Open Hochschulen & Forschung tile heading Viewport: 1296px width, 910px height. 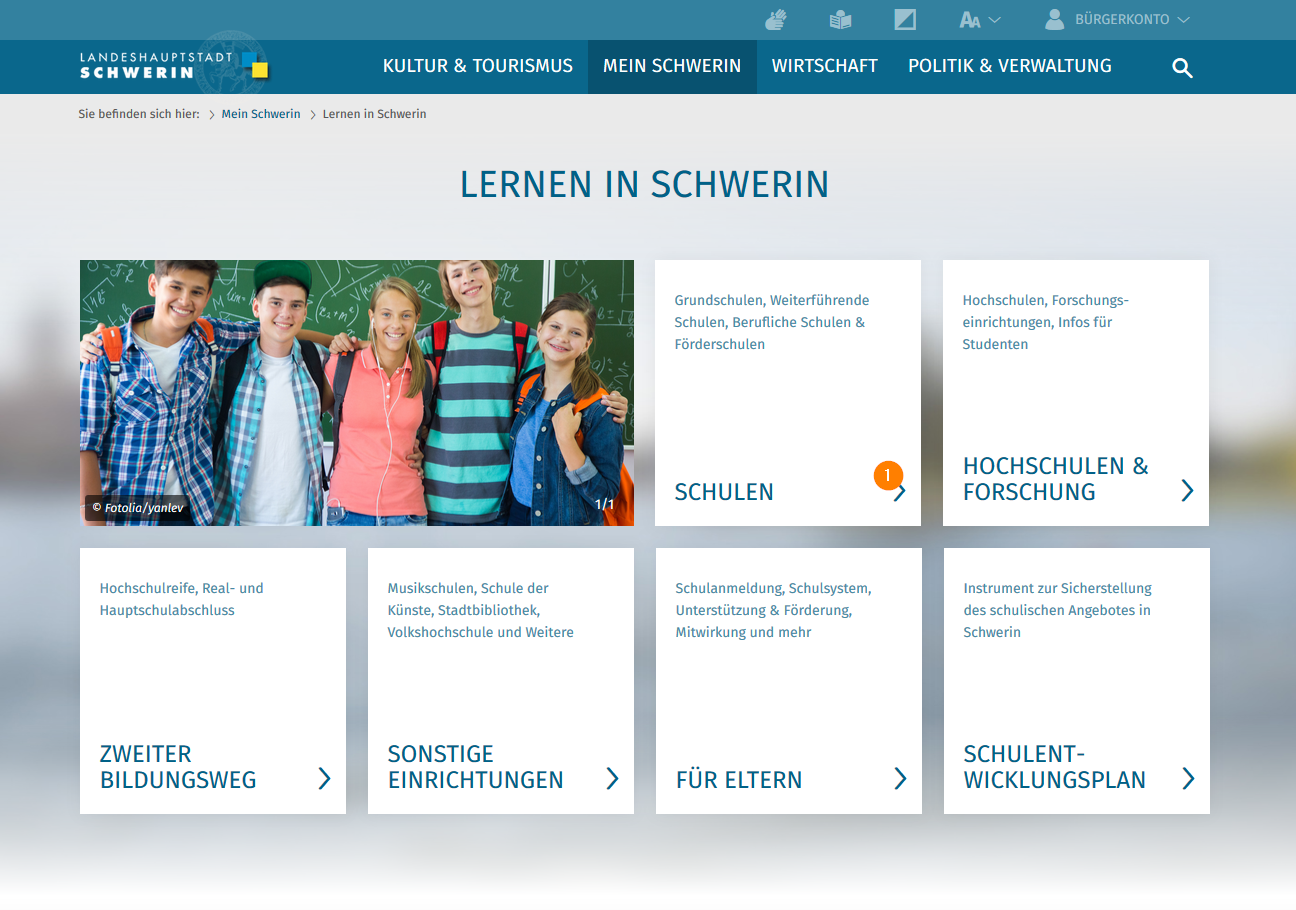tap(1056, 479)
